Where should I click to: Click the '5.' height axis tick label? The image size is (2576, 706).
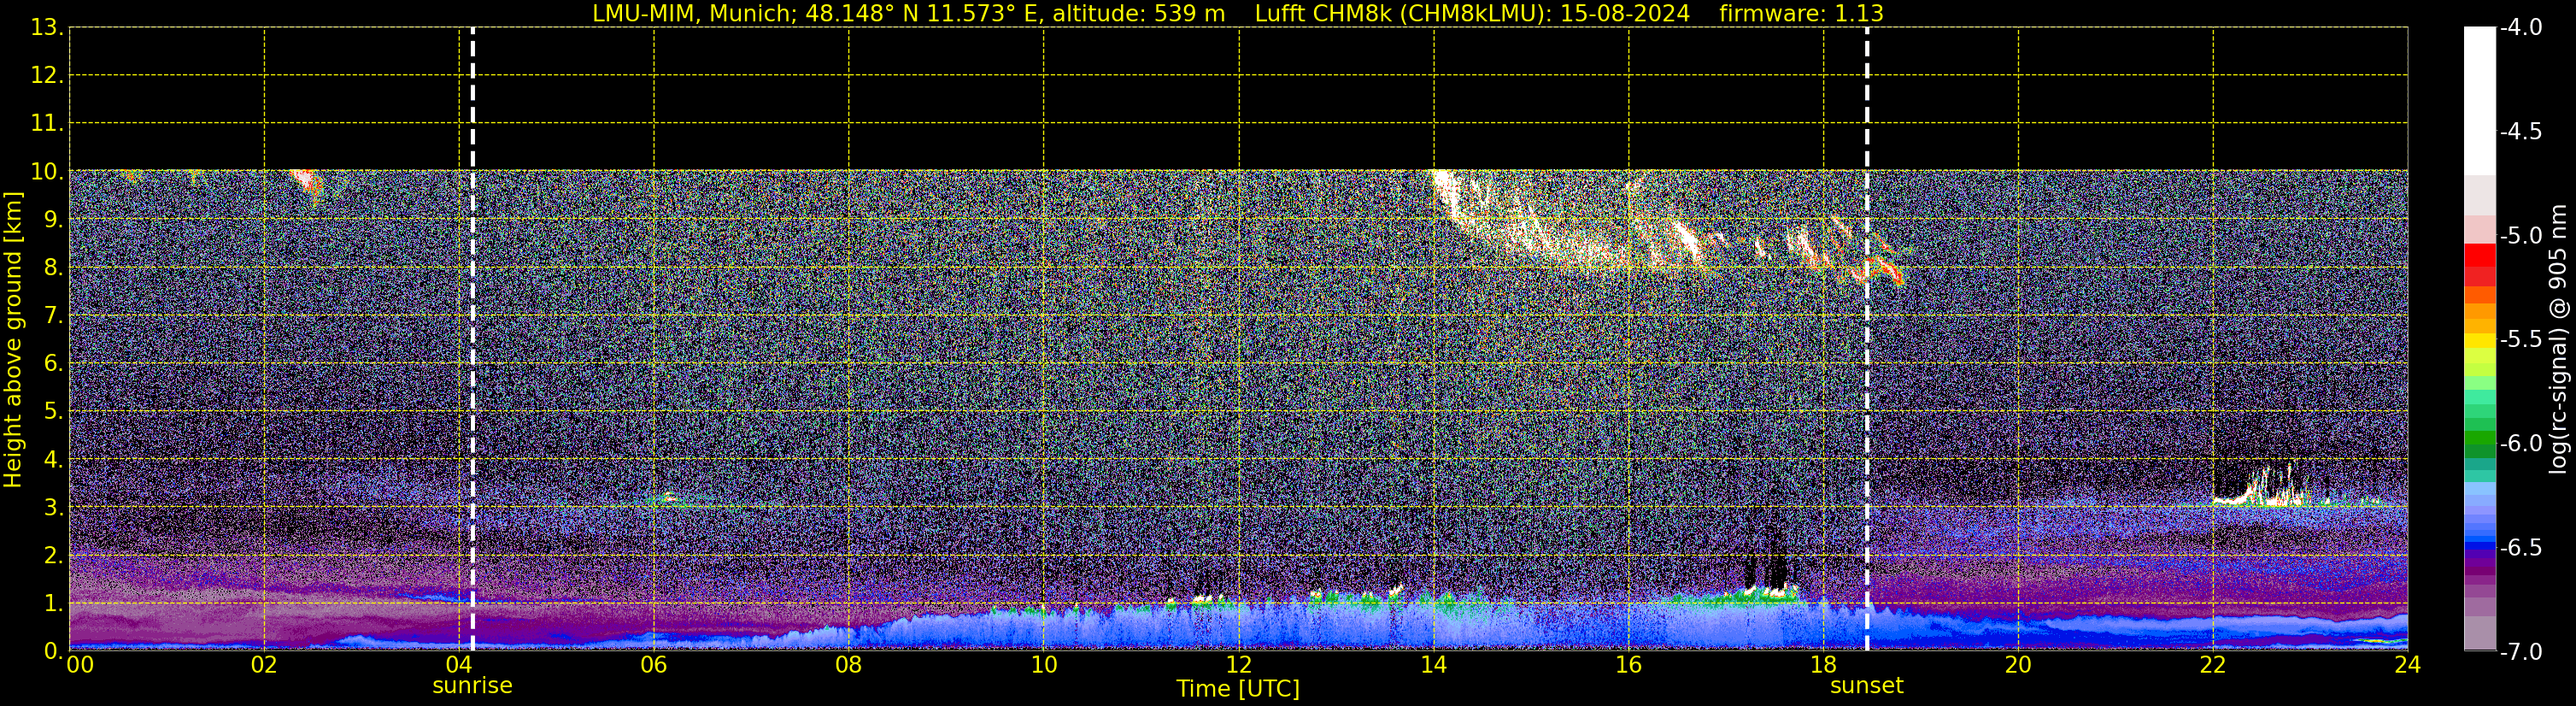pos(54,411)
